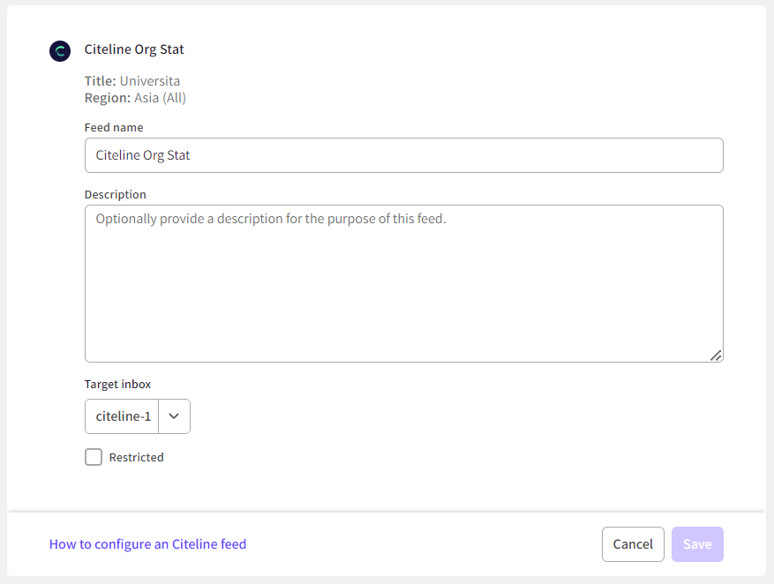The width and height of the screenshot is (774, 584).
Task: Click the Region: Asia (All) text
Action: 135,98
